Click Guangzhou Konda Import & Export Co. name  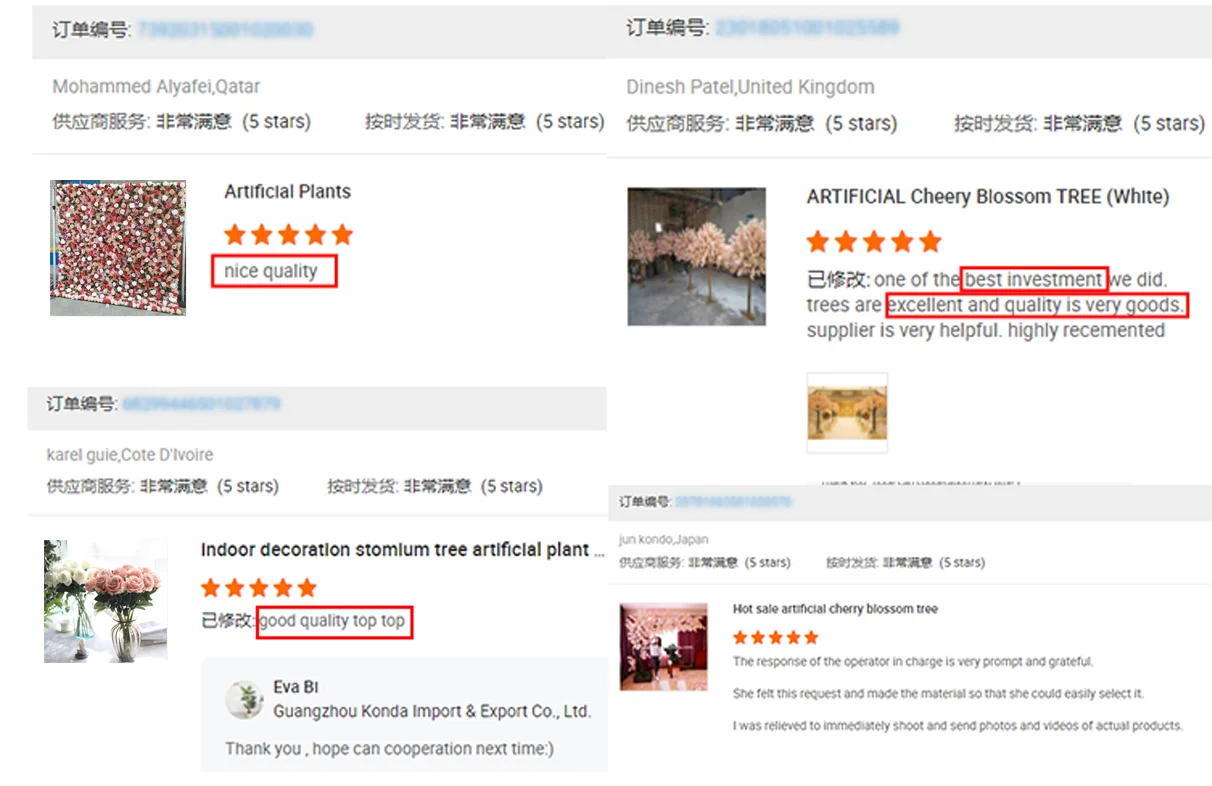pyautogui.click(x=432, y=712)
